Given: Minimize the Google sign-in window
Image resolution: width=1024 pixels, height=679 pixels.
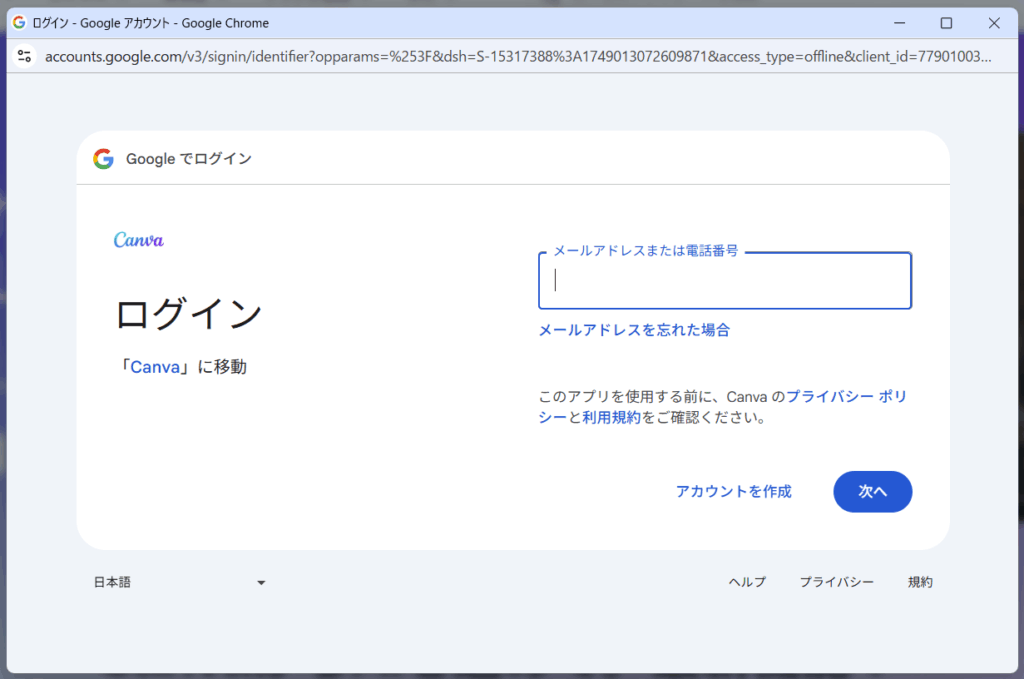Looking at the screenshot, I should (x=899, y=23).
